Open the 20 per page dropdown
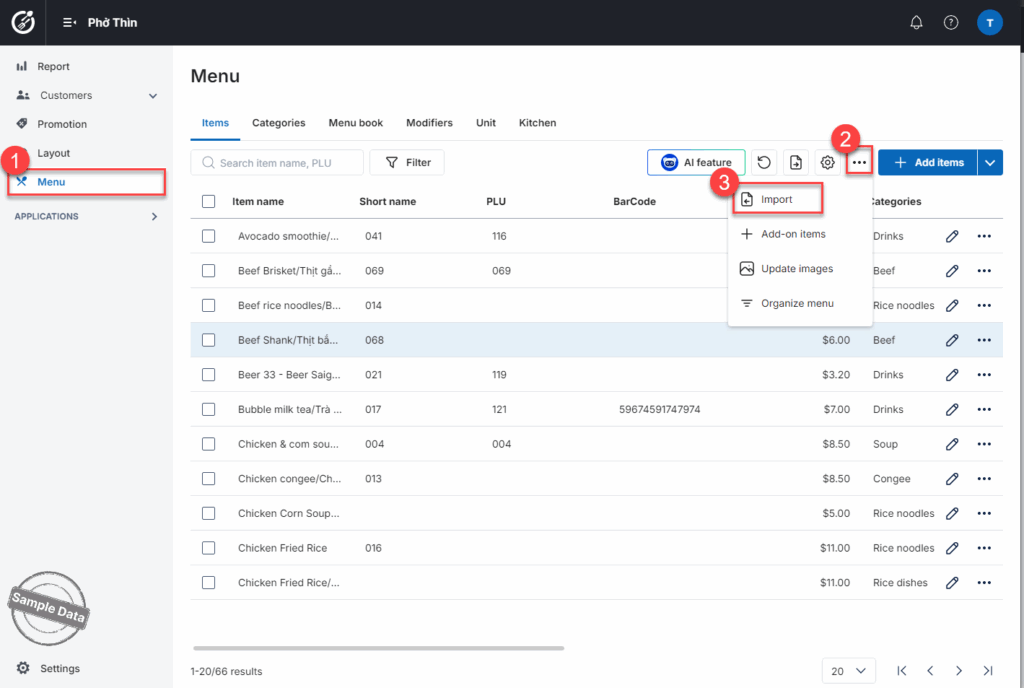 click(848, 671)
